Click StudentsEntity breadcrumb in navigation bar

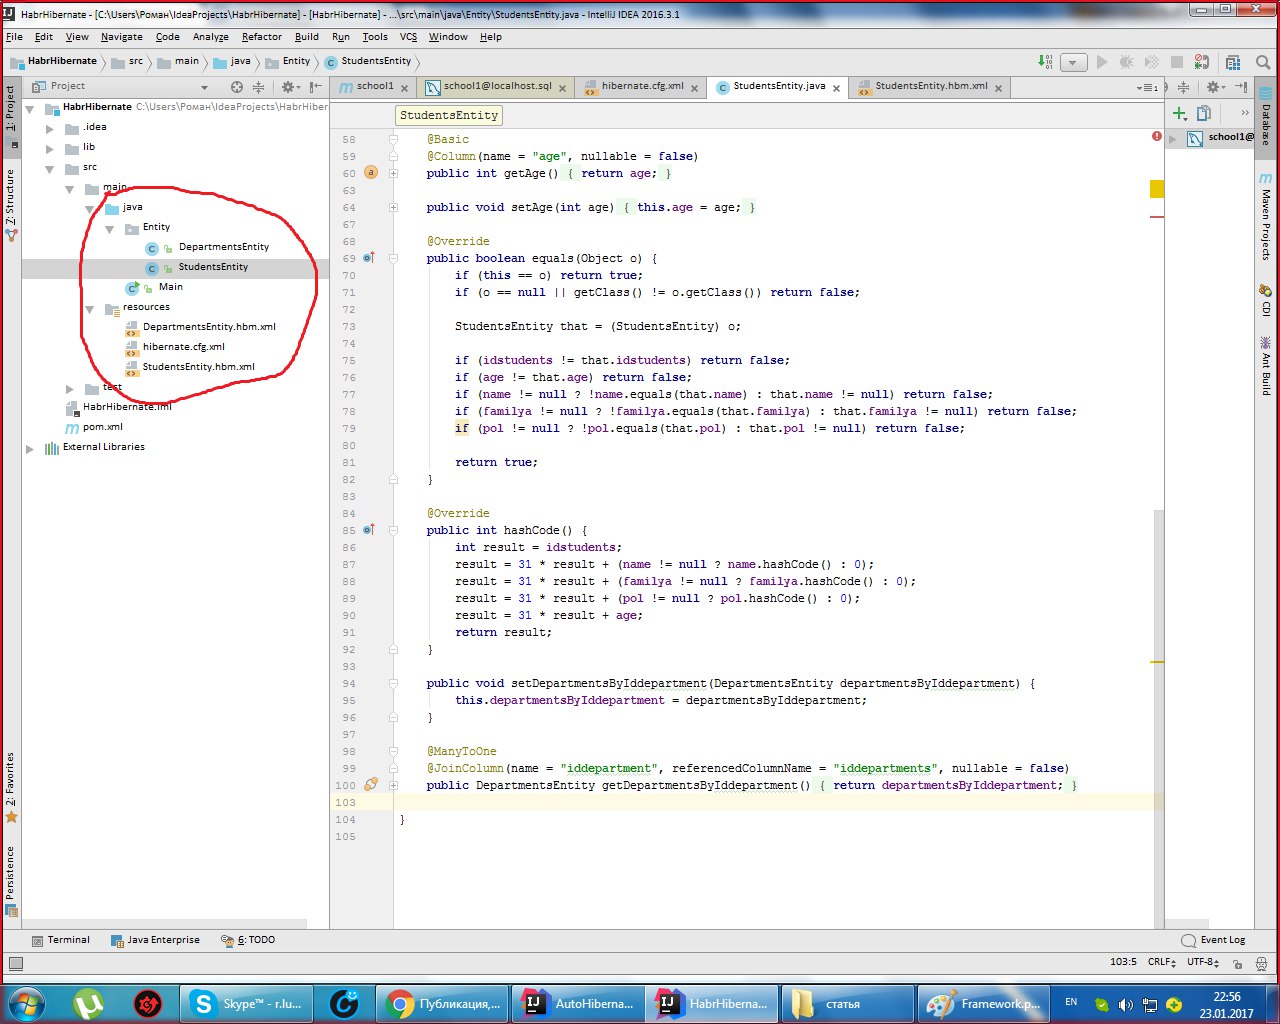[368, 62]
